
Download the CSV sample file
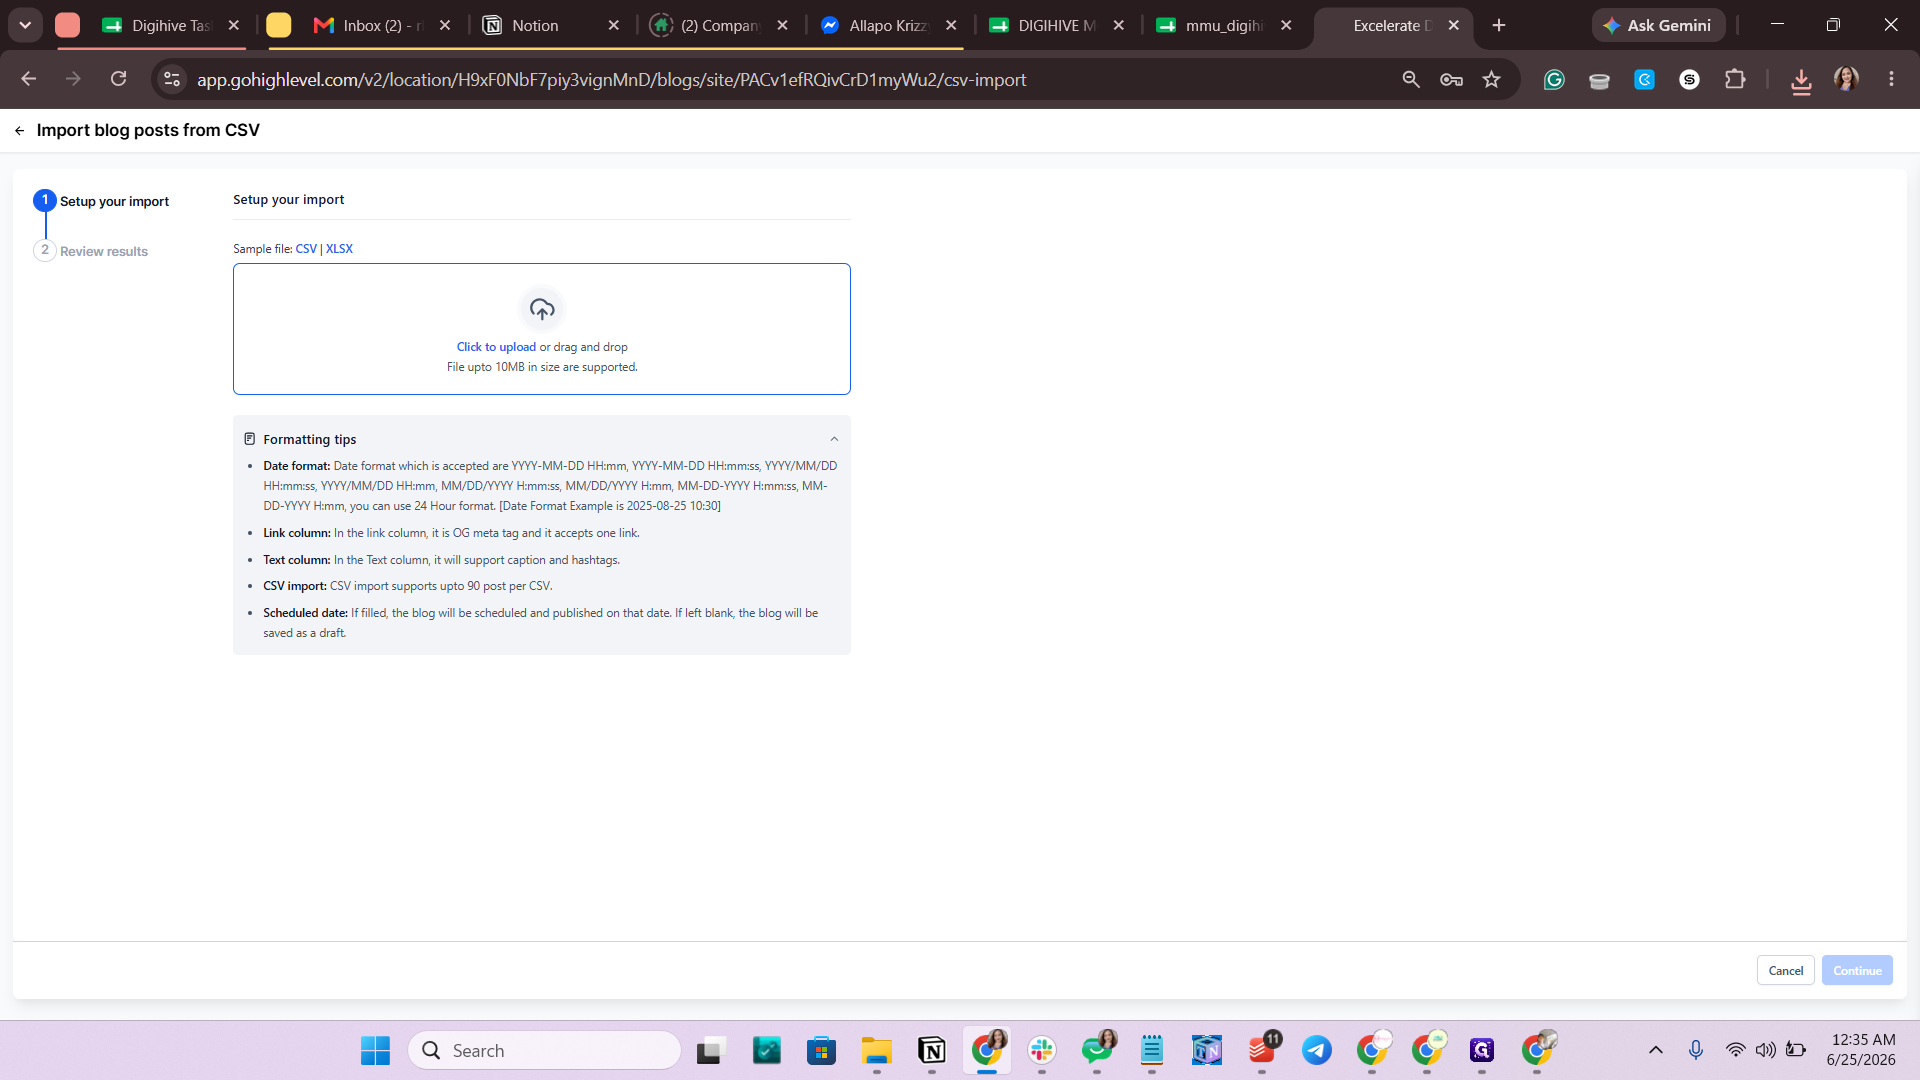tap(306, 249)
